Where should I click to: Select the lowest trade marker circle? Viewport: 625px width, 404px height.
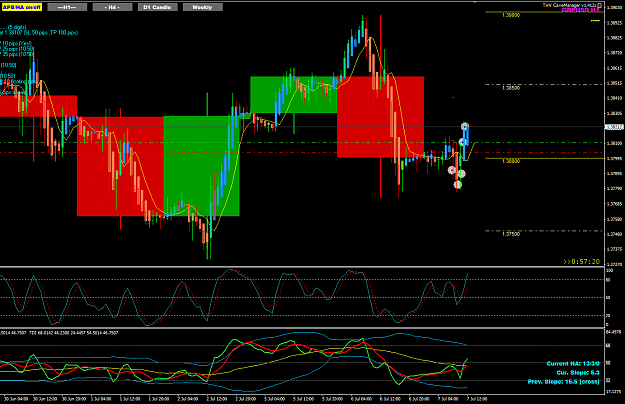click(x=458, y=184)
